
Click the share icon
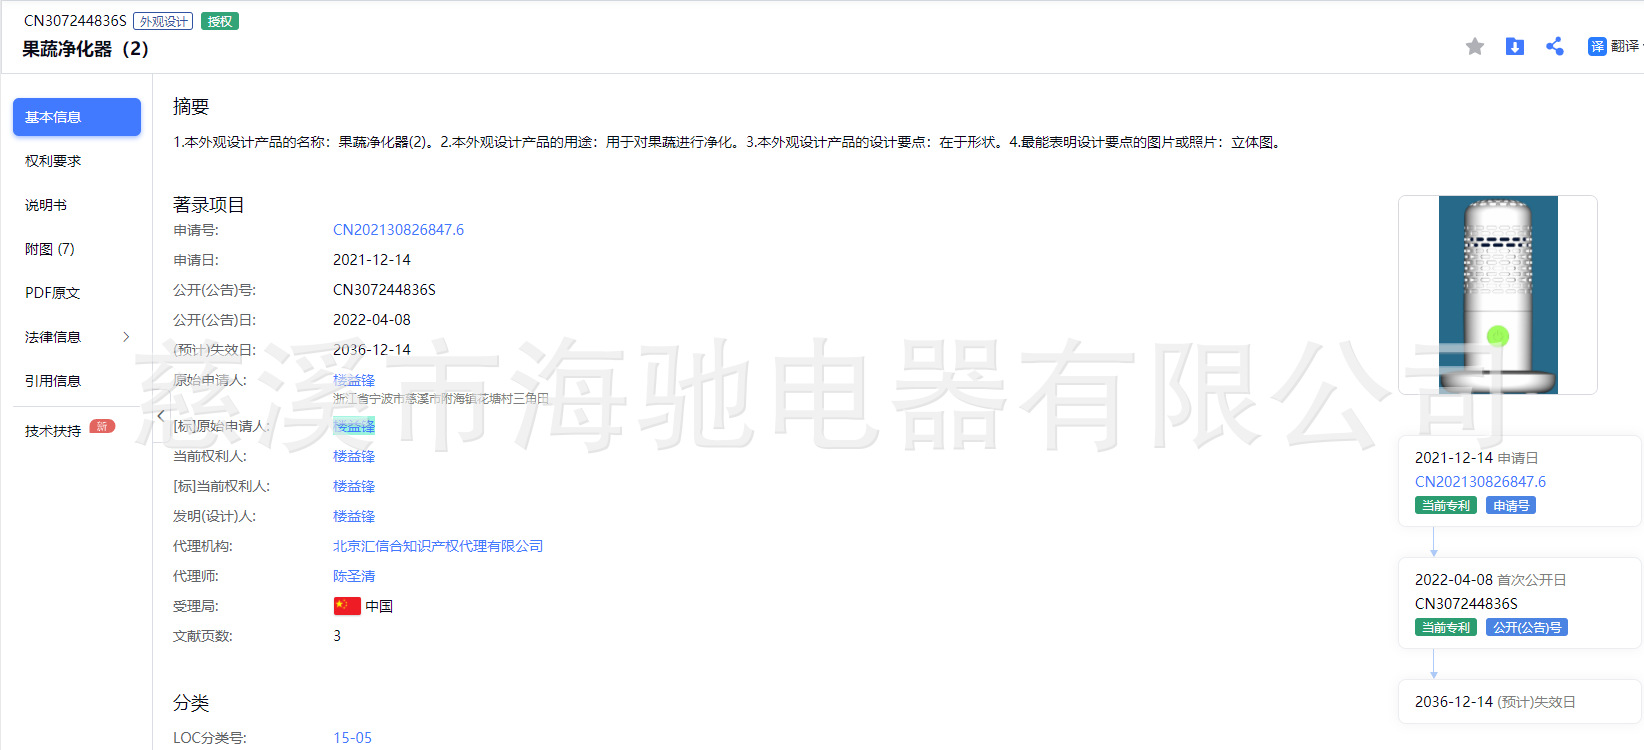pyautogui.click(x=1555, y=46)
